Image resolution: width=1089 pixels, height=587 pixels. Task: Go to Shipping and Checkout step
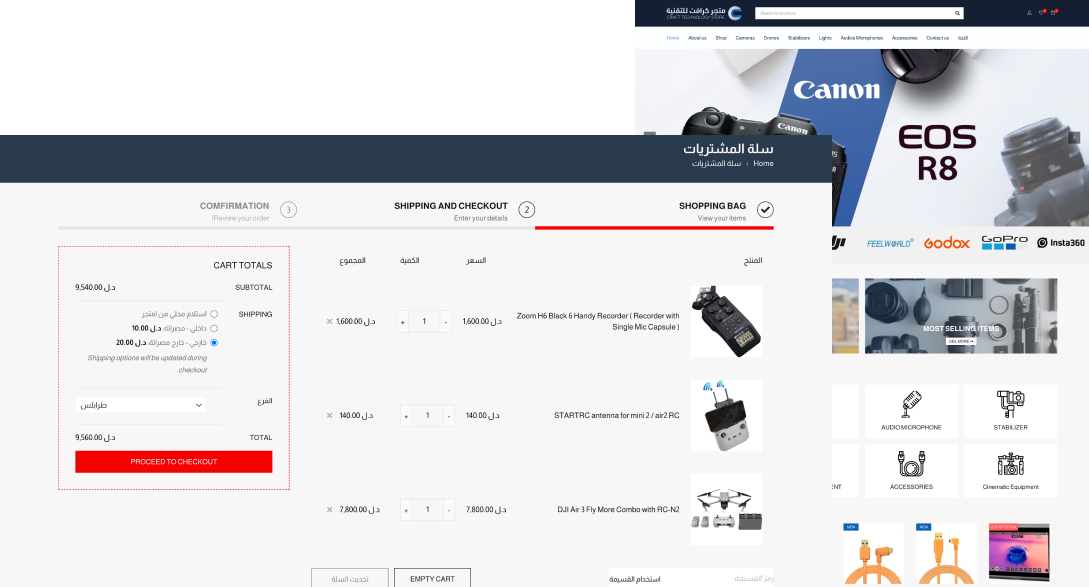tap(451, 211)
